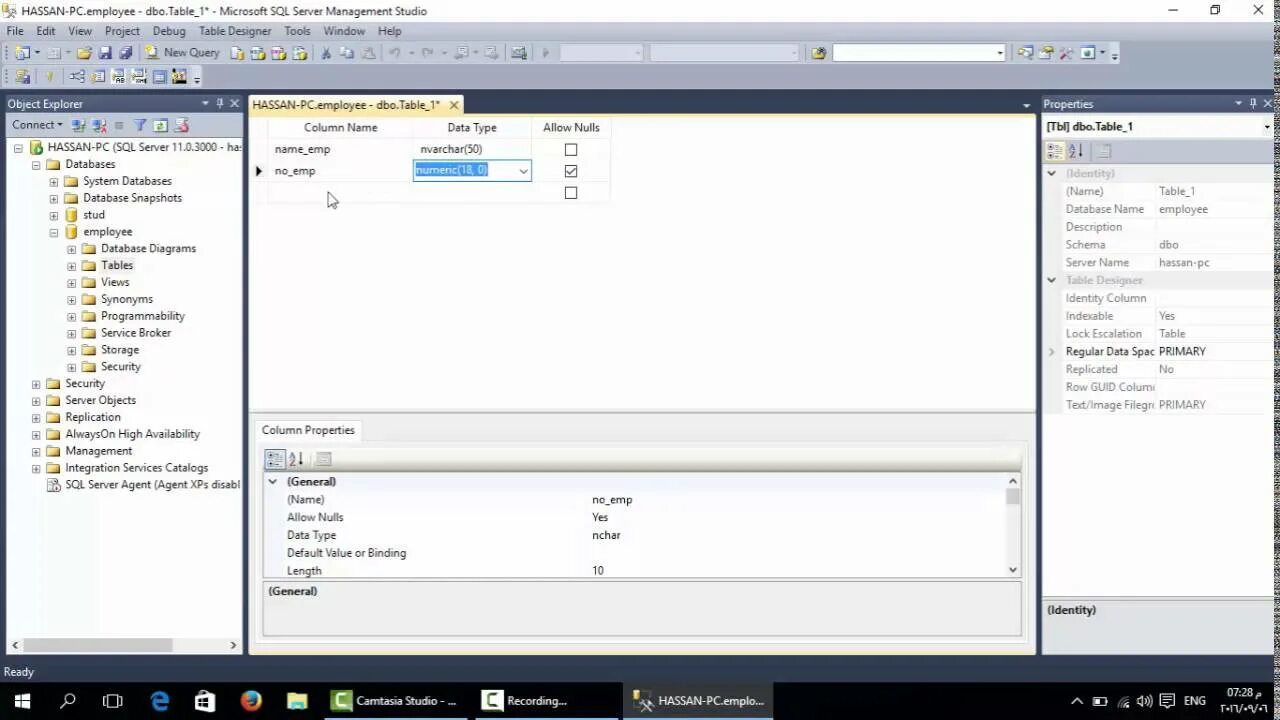Viewport: 1280px width, 720px height.
Task: Click the New Query toolbar button
Action: tap(182, 53)
